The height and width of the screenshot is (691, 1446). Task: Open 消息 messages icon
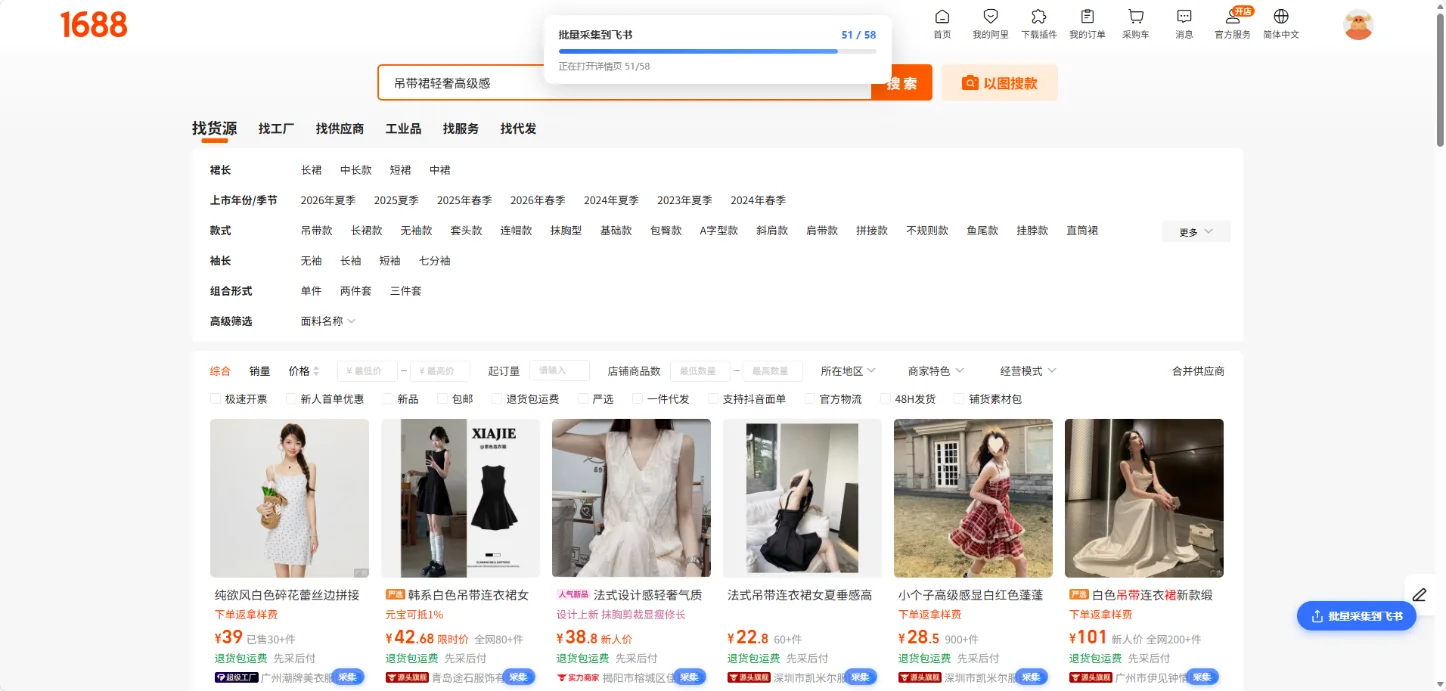(x=1184, y=17)
